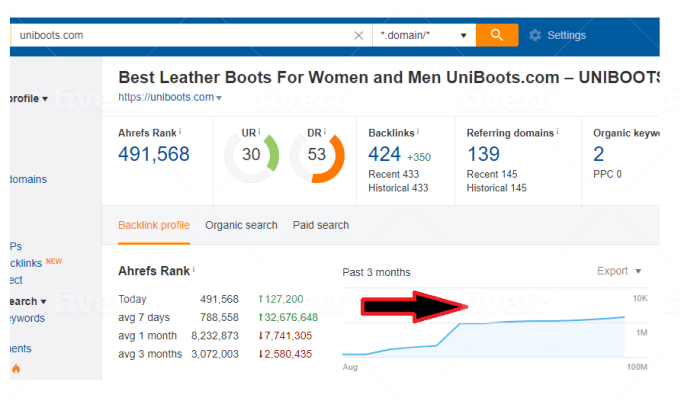The height and width of the screenshot is (411, 680).
Task: Open the IPs sidebar link
Action: click(16, 246)
